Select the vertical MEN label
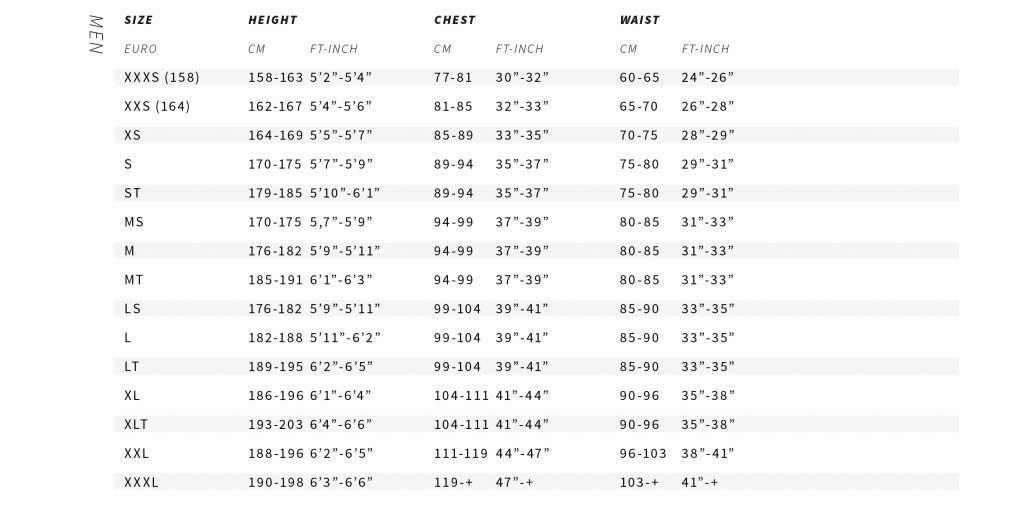 tap(96, 35)
